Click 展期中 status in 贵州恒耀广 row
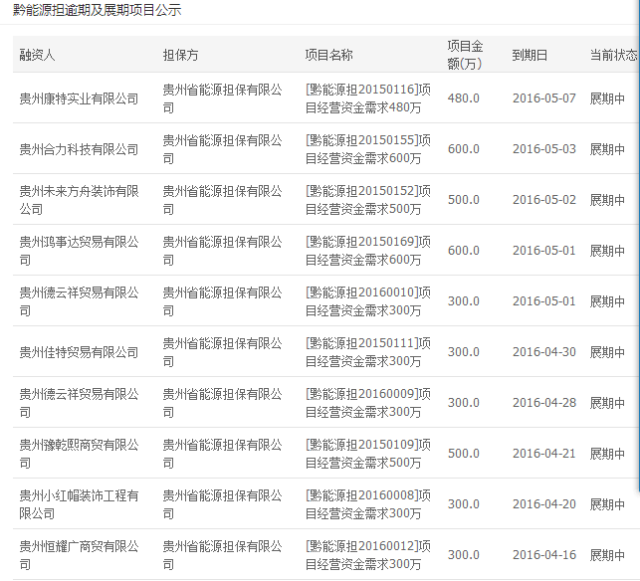This screenshot has width=640, height=581. click(607, 555)
